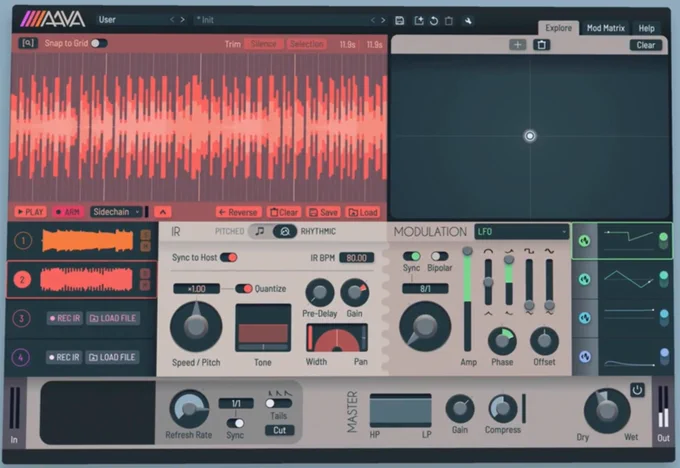Click the Master HP/LP filter display
The image size is (680, 468).
click(x=400, y=410)
